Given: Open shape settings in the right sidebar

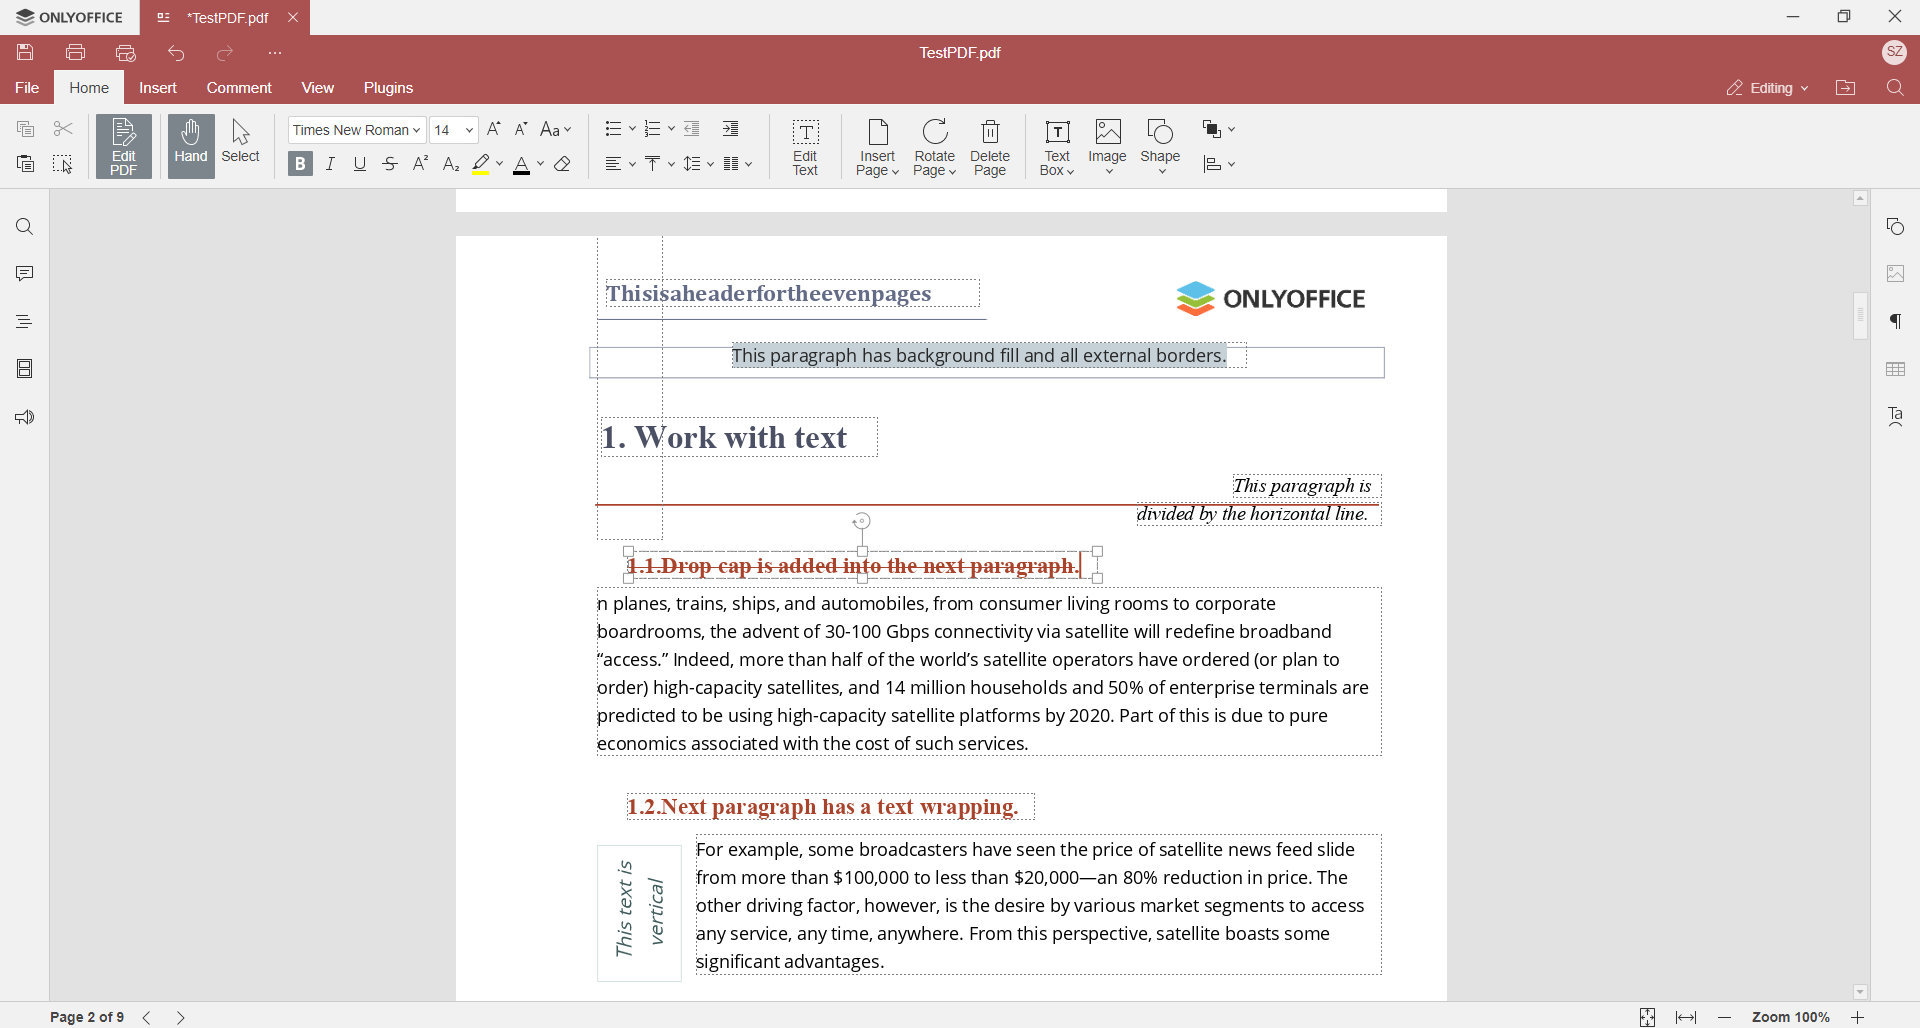Looking at the screenshot, I should [x=1896, y=226].
